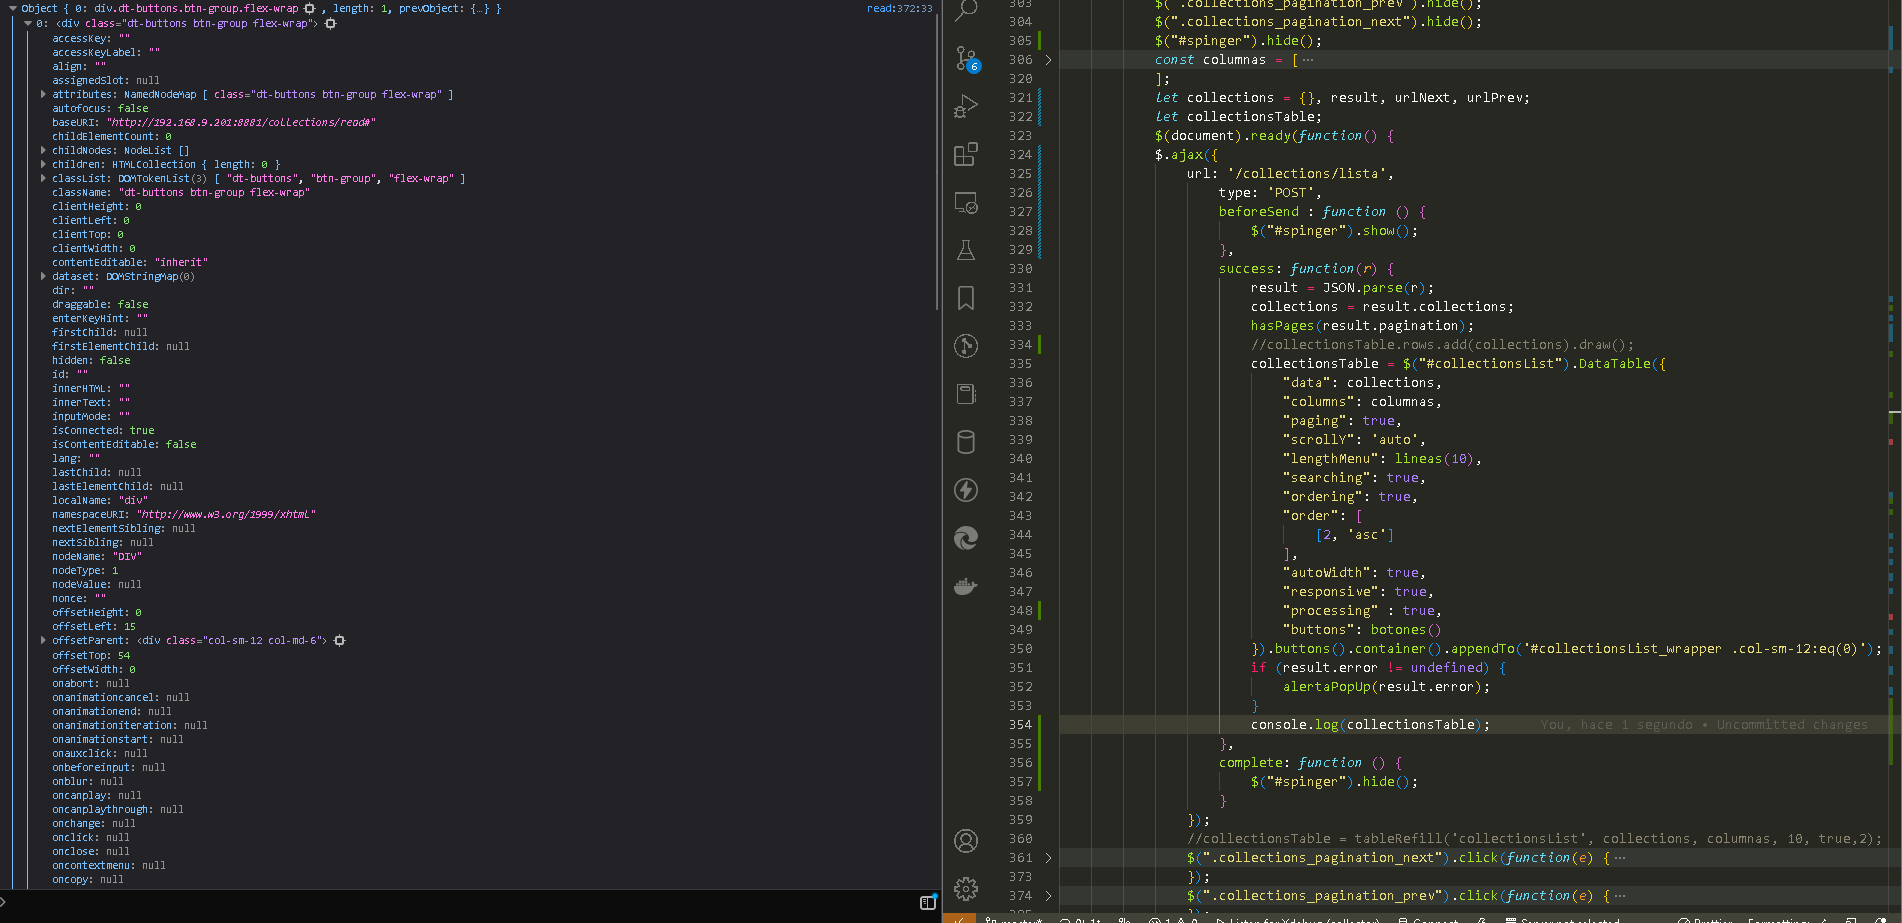Click '$(document).ready(function() {' on line 323
The width and height of the screenshot is (1902, 923).
point(1274,136)
